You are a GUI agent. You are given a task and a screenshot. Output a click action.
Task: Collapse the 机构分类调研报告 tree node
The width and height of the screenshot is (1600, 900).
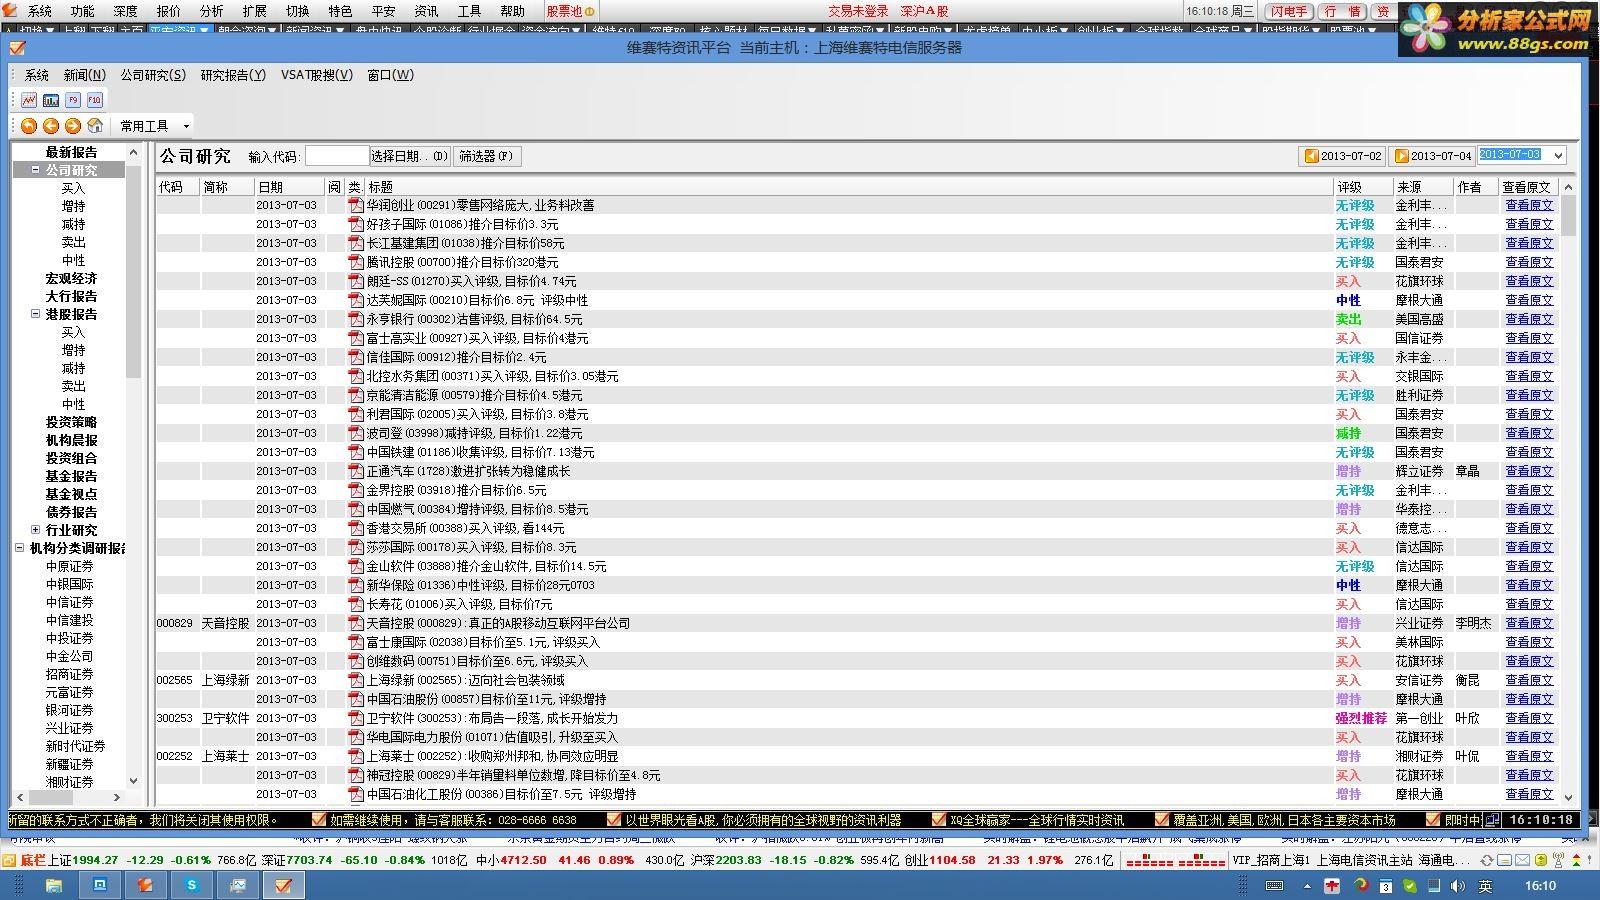[x=19, y=548]
